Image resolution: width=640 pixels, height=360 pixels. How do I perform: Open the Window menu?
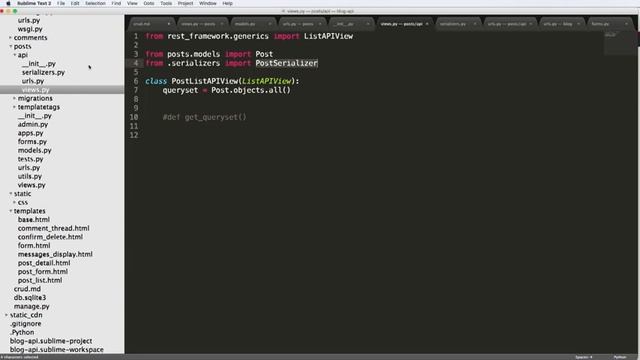(x=208, y=3)
